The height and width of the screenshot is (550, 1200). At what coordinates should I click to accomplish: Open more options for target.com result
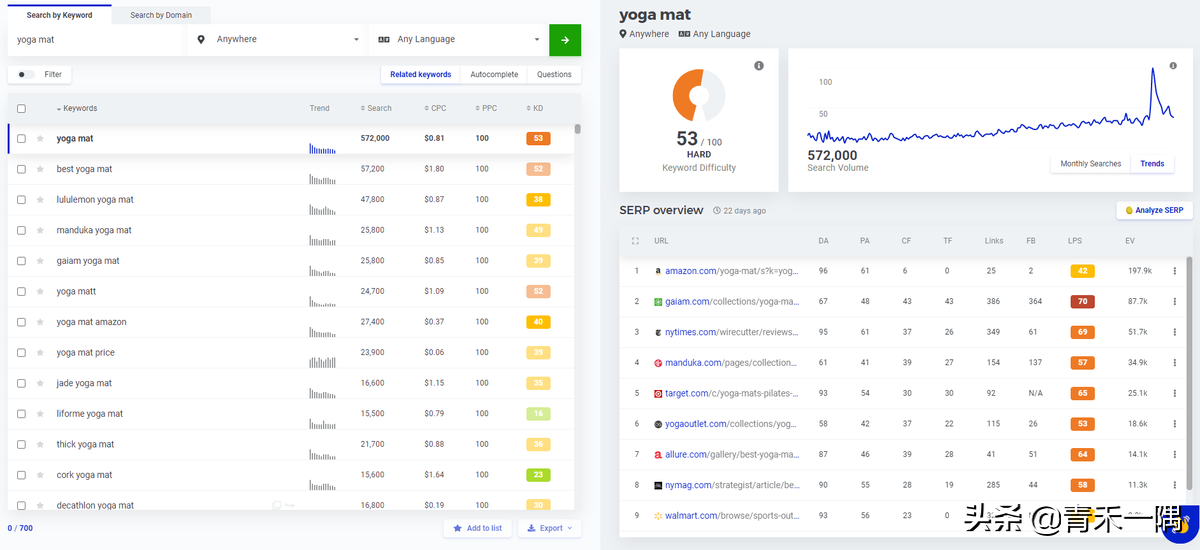(x=1174, y=394)
